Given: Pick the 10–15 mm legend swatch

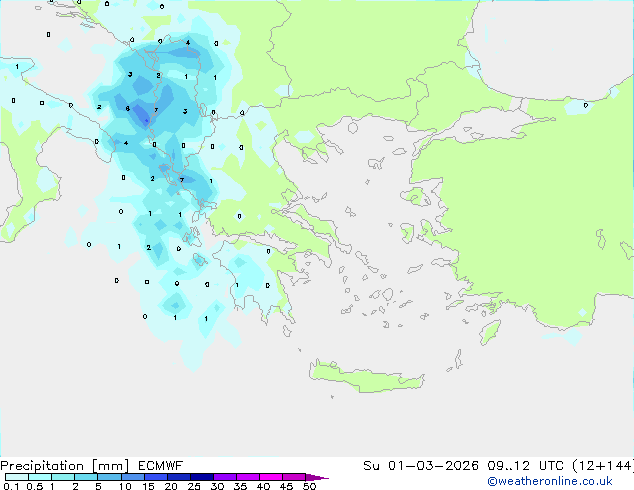Looking at the screenshot, I should point(132,477).
